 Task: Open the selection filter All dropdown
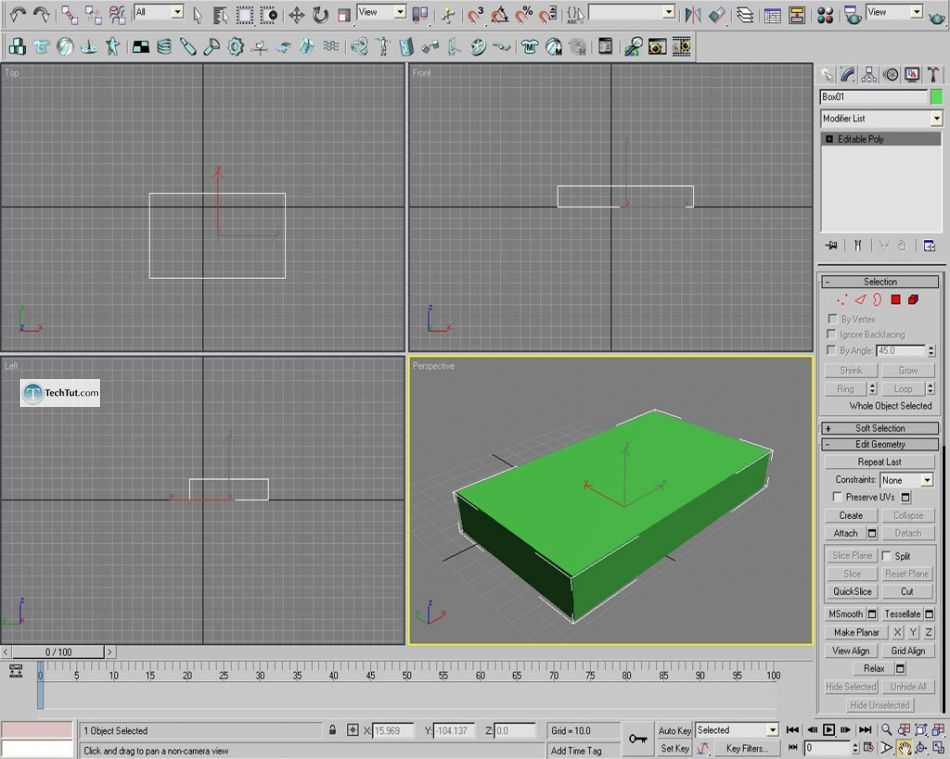[x=159, y=12]
